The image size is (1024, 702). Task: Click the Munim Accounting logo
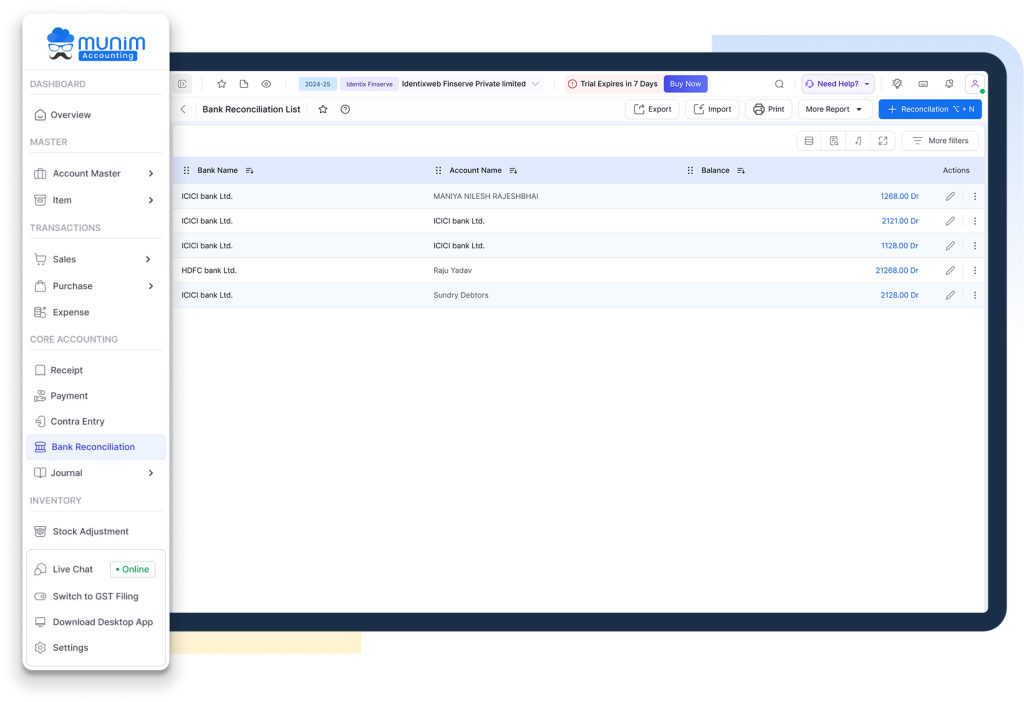coord(96,44)
